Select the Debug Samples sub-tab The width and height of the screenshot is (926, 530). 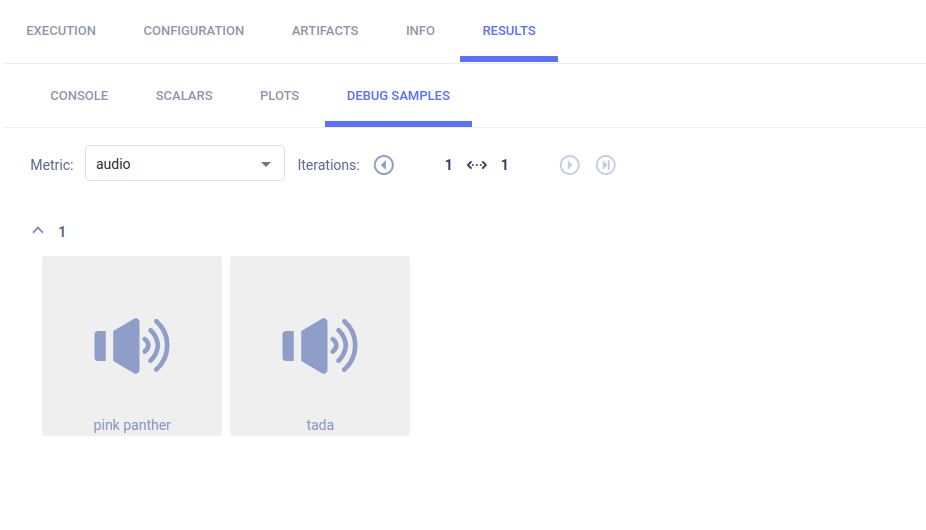point(398,96)
